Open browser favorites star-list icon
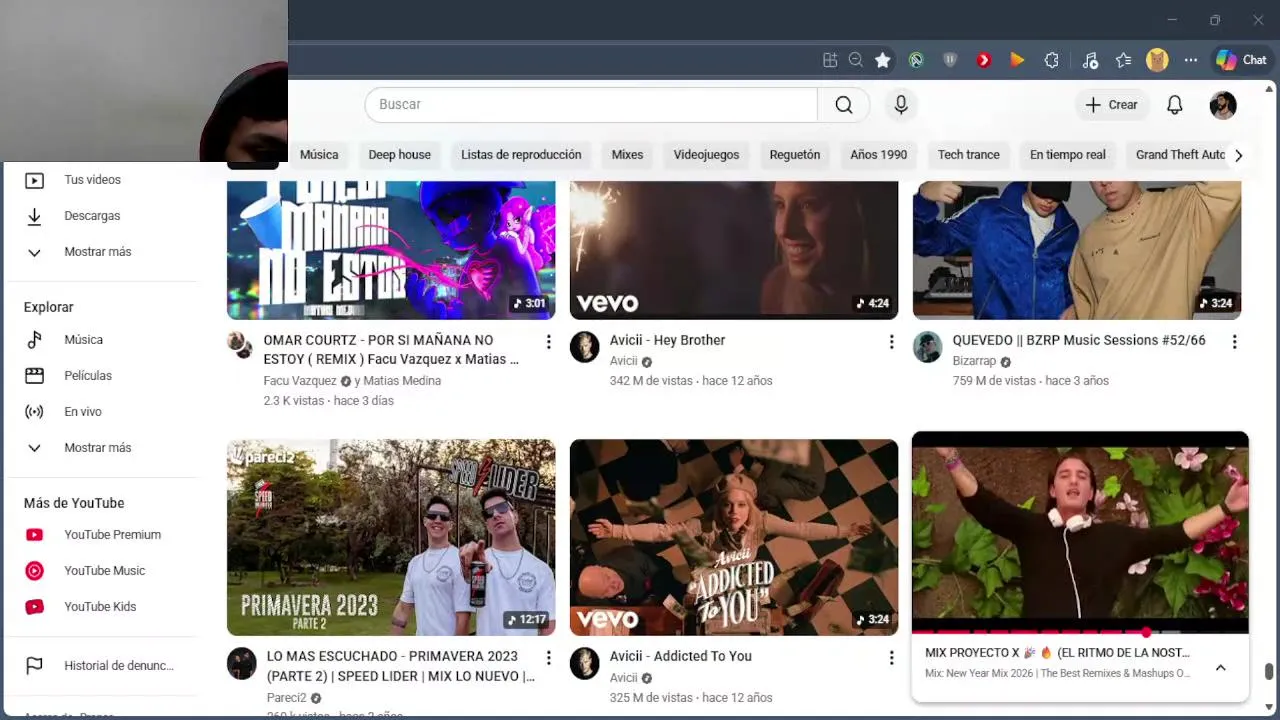1280x720 pixels. click(1123, 60)
